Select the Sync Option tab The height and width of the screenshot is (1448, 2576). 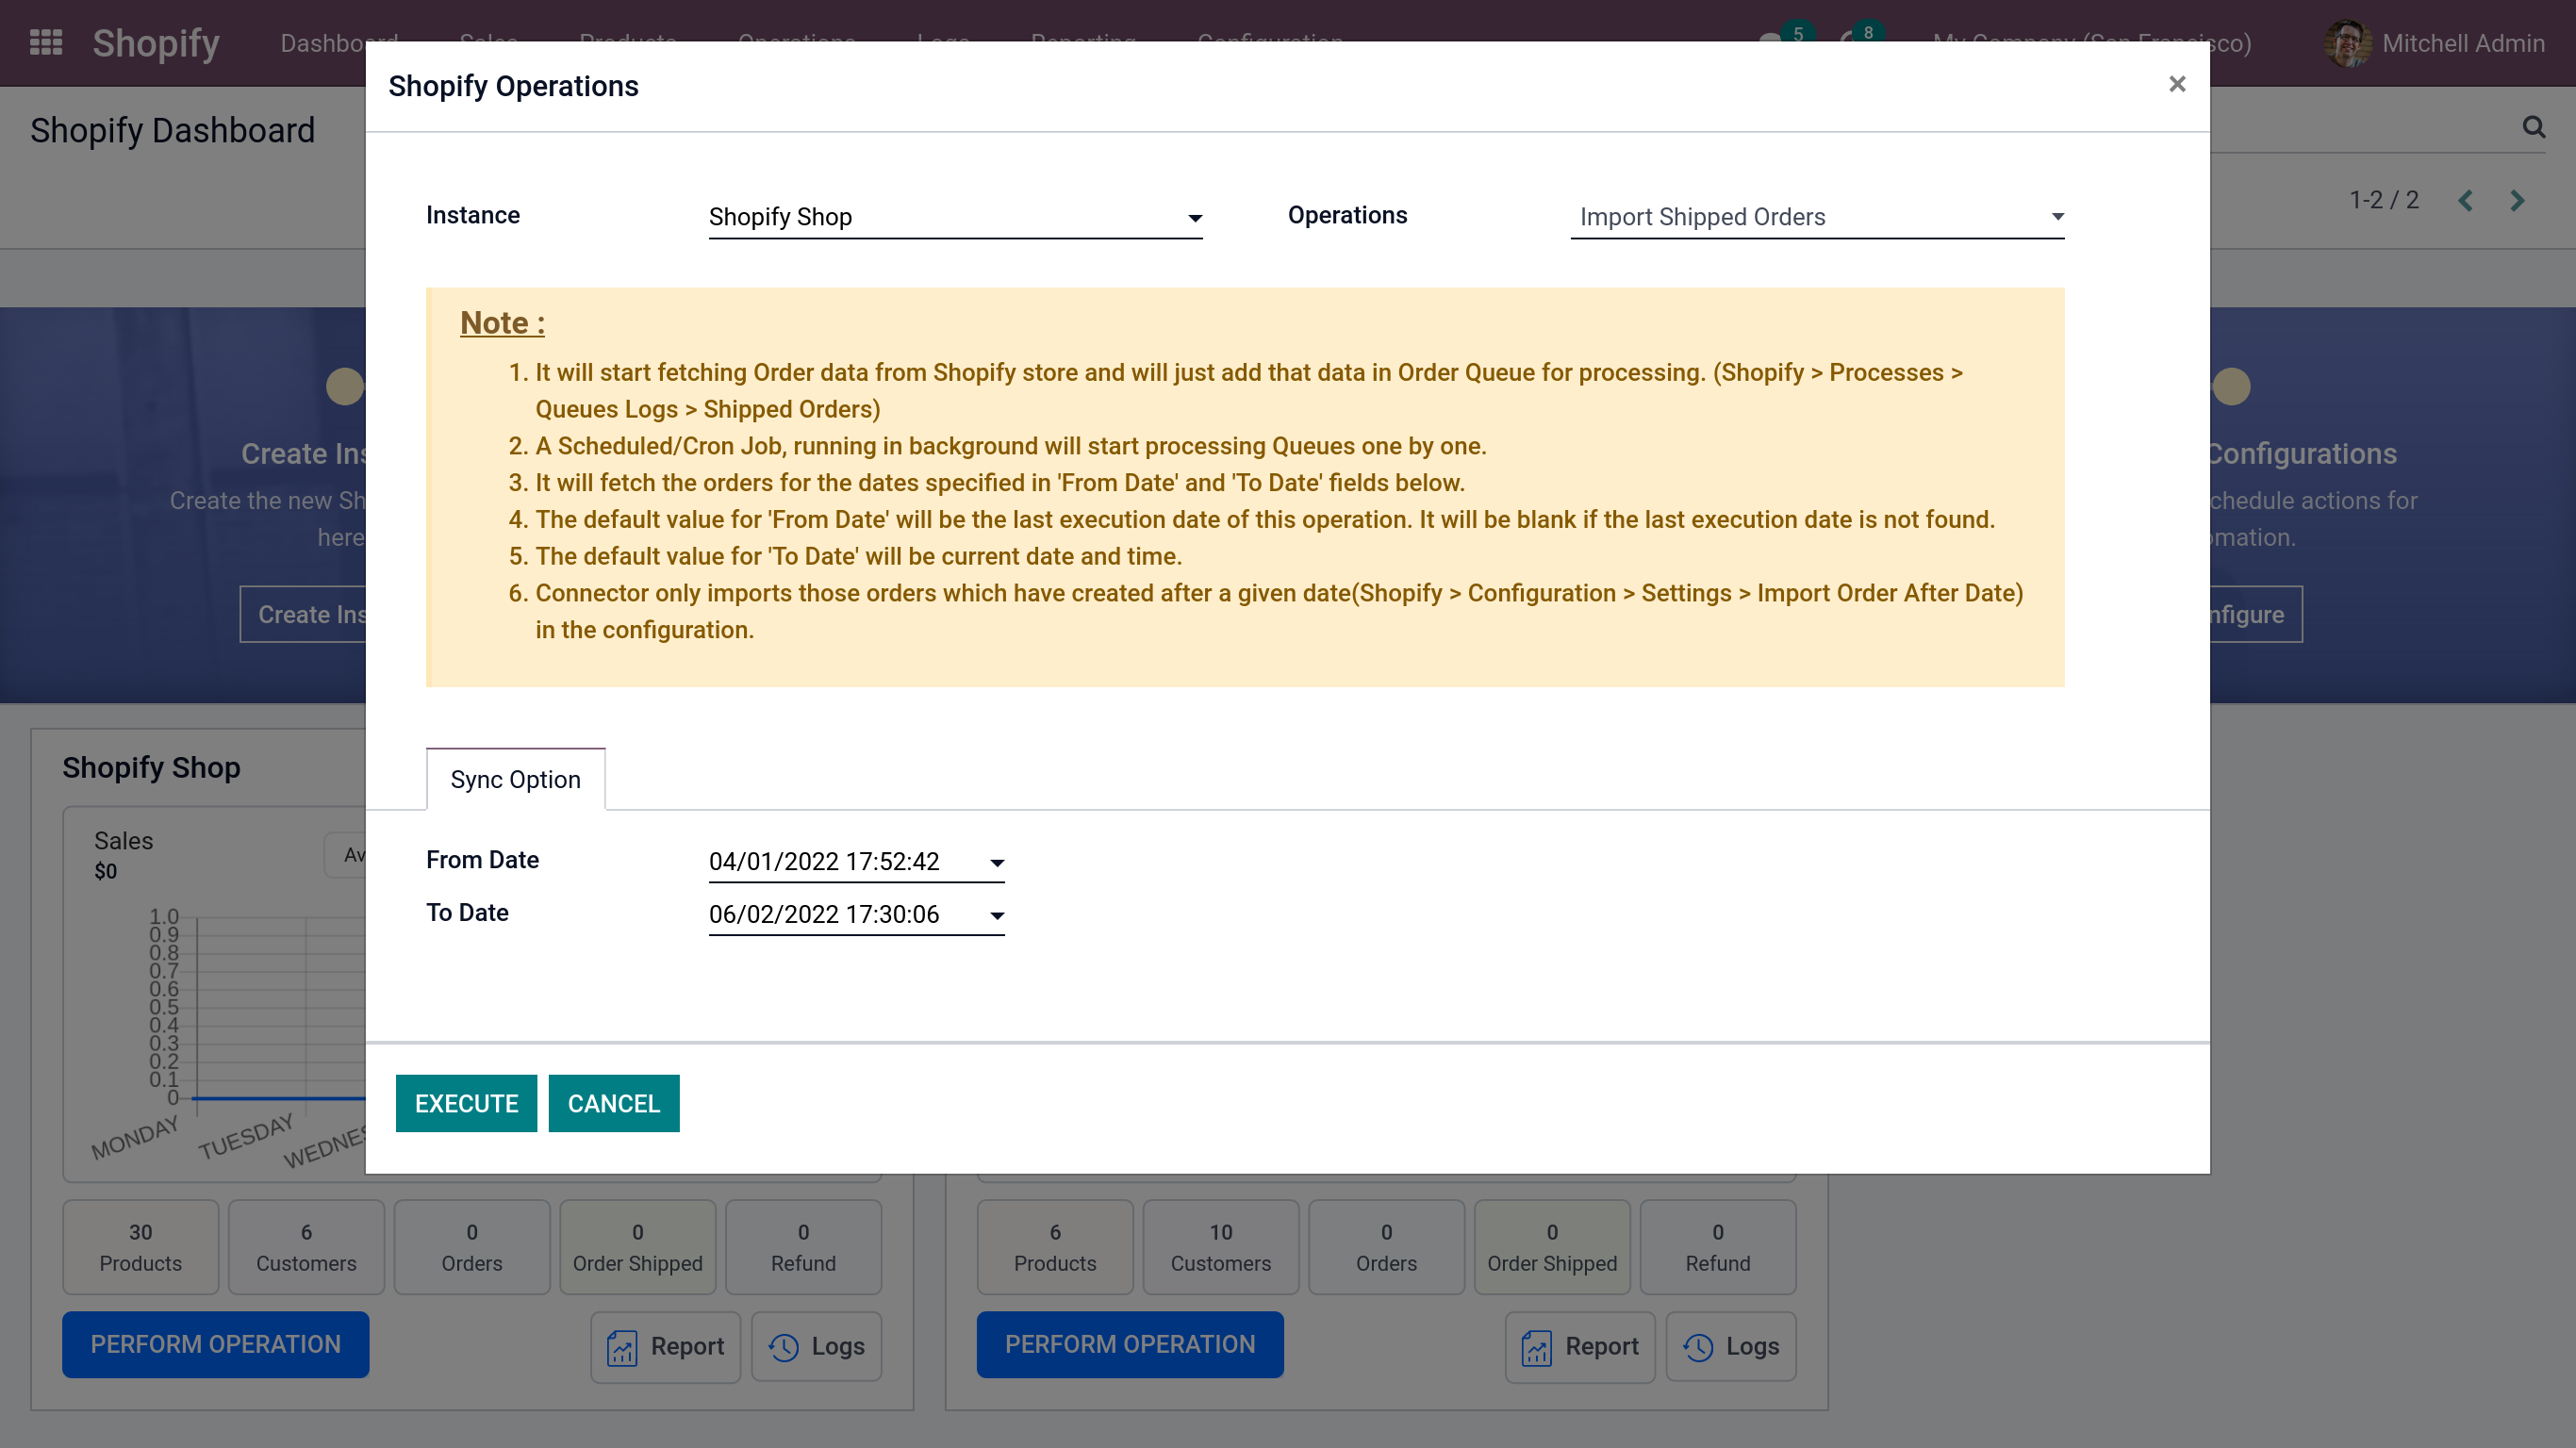(x=515, y=779)
